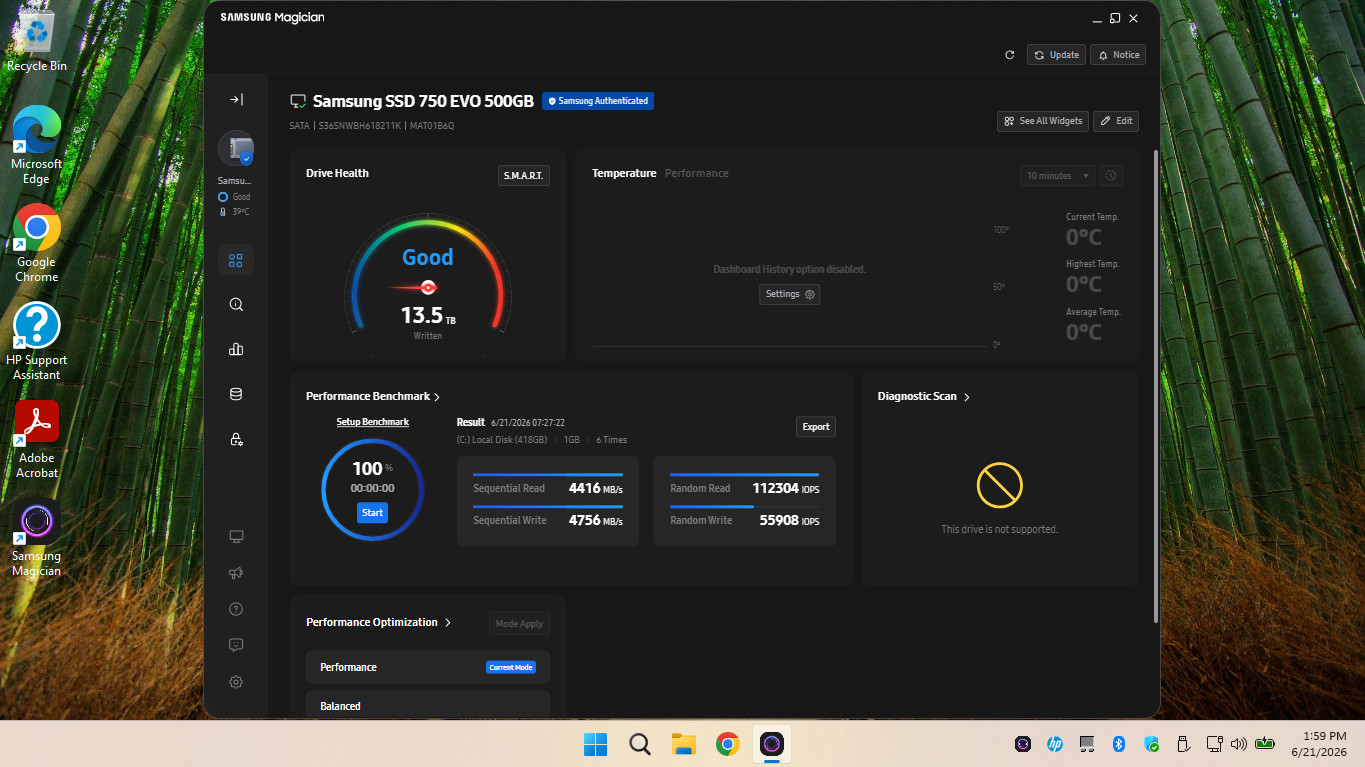Image resolution: width=1365 pixels, height=767 pixels.
Task: Select the Samsung drive thumbnail in sidebar
Action: [x=236, y=148]
